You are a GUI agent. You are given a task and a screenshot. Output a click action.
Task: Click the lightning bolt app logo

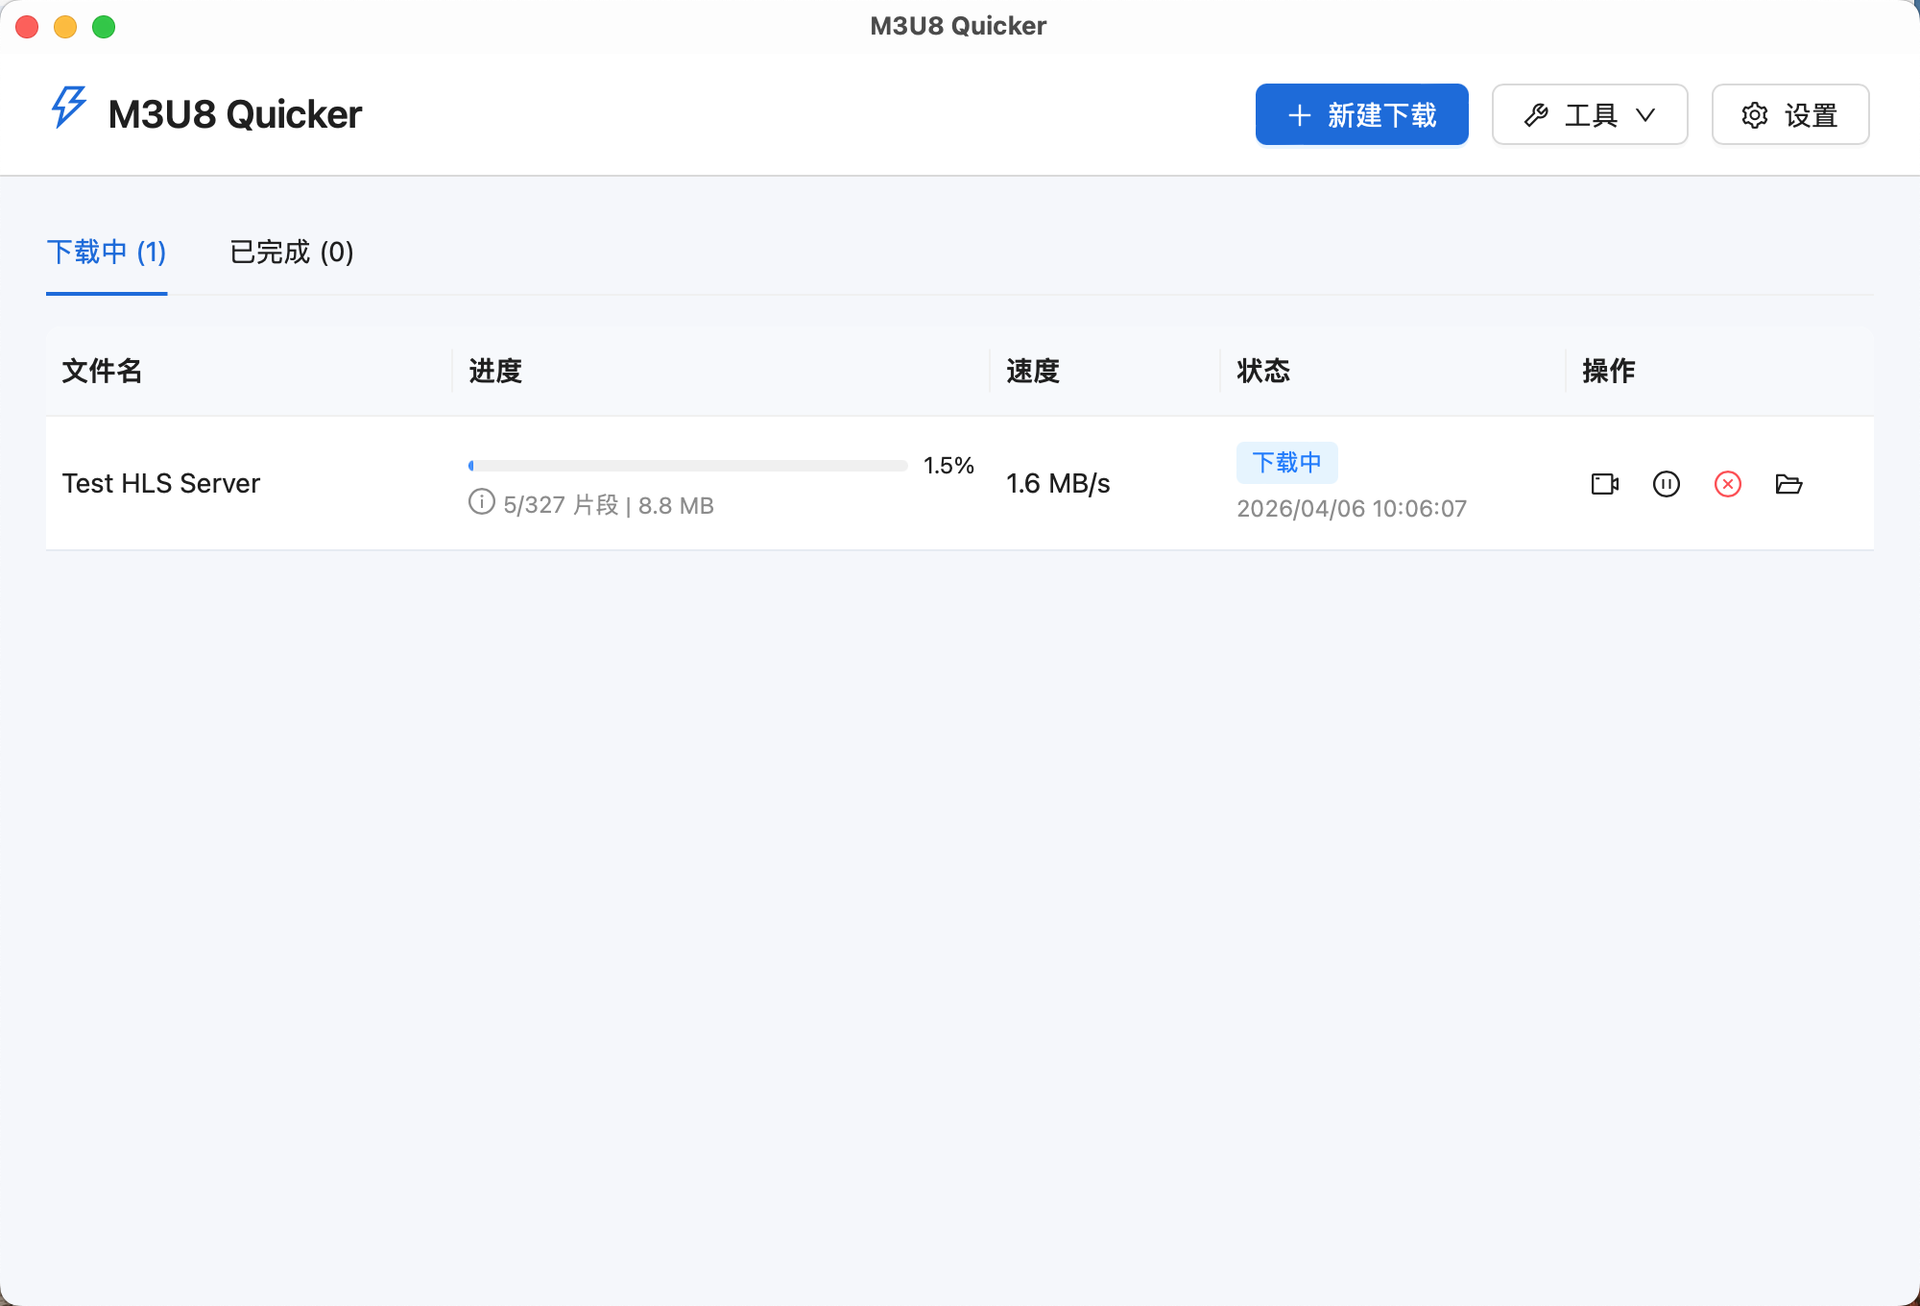(x=69, y=107)
